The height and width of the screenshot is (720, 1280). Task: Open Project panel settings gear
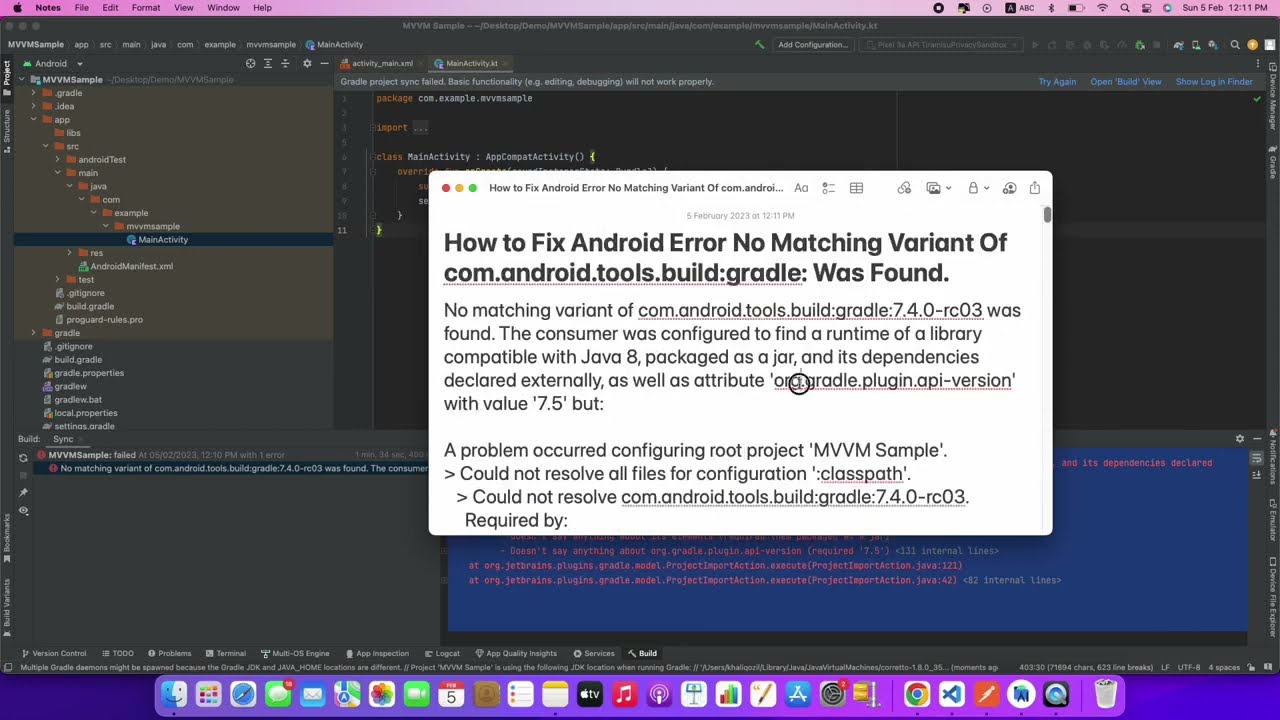click(307, 63)
